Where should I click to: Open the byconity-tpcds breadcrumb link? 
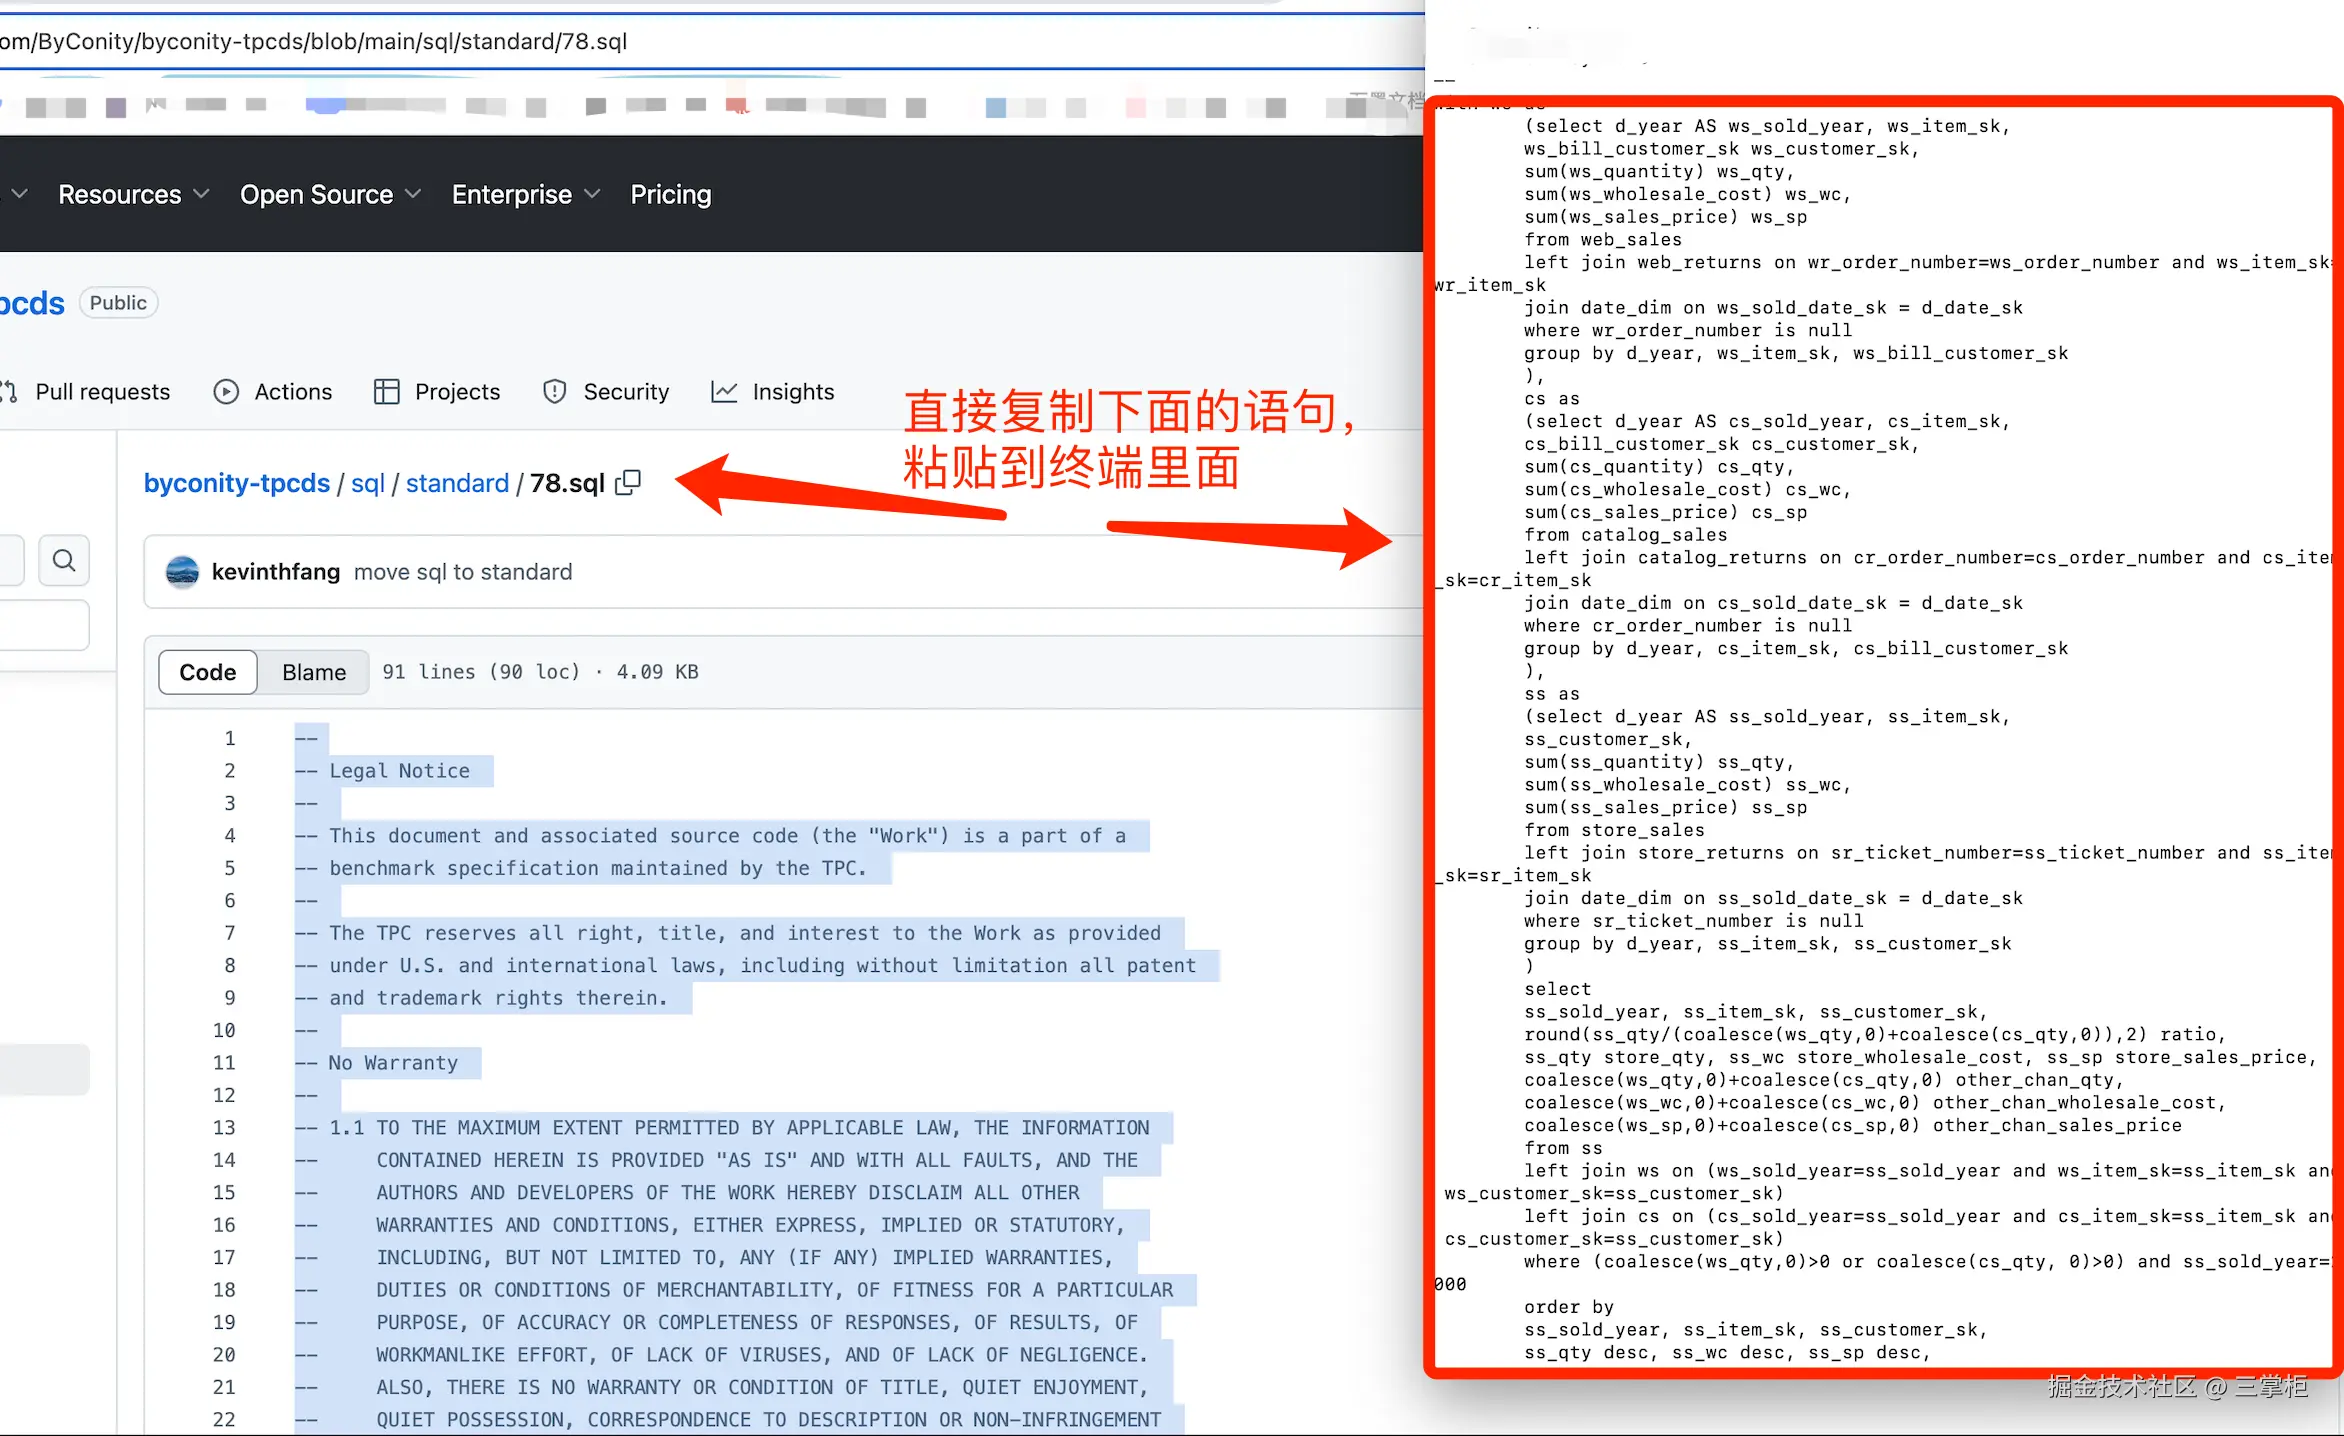(x=236, y=483)
